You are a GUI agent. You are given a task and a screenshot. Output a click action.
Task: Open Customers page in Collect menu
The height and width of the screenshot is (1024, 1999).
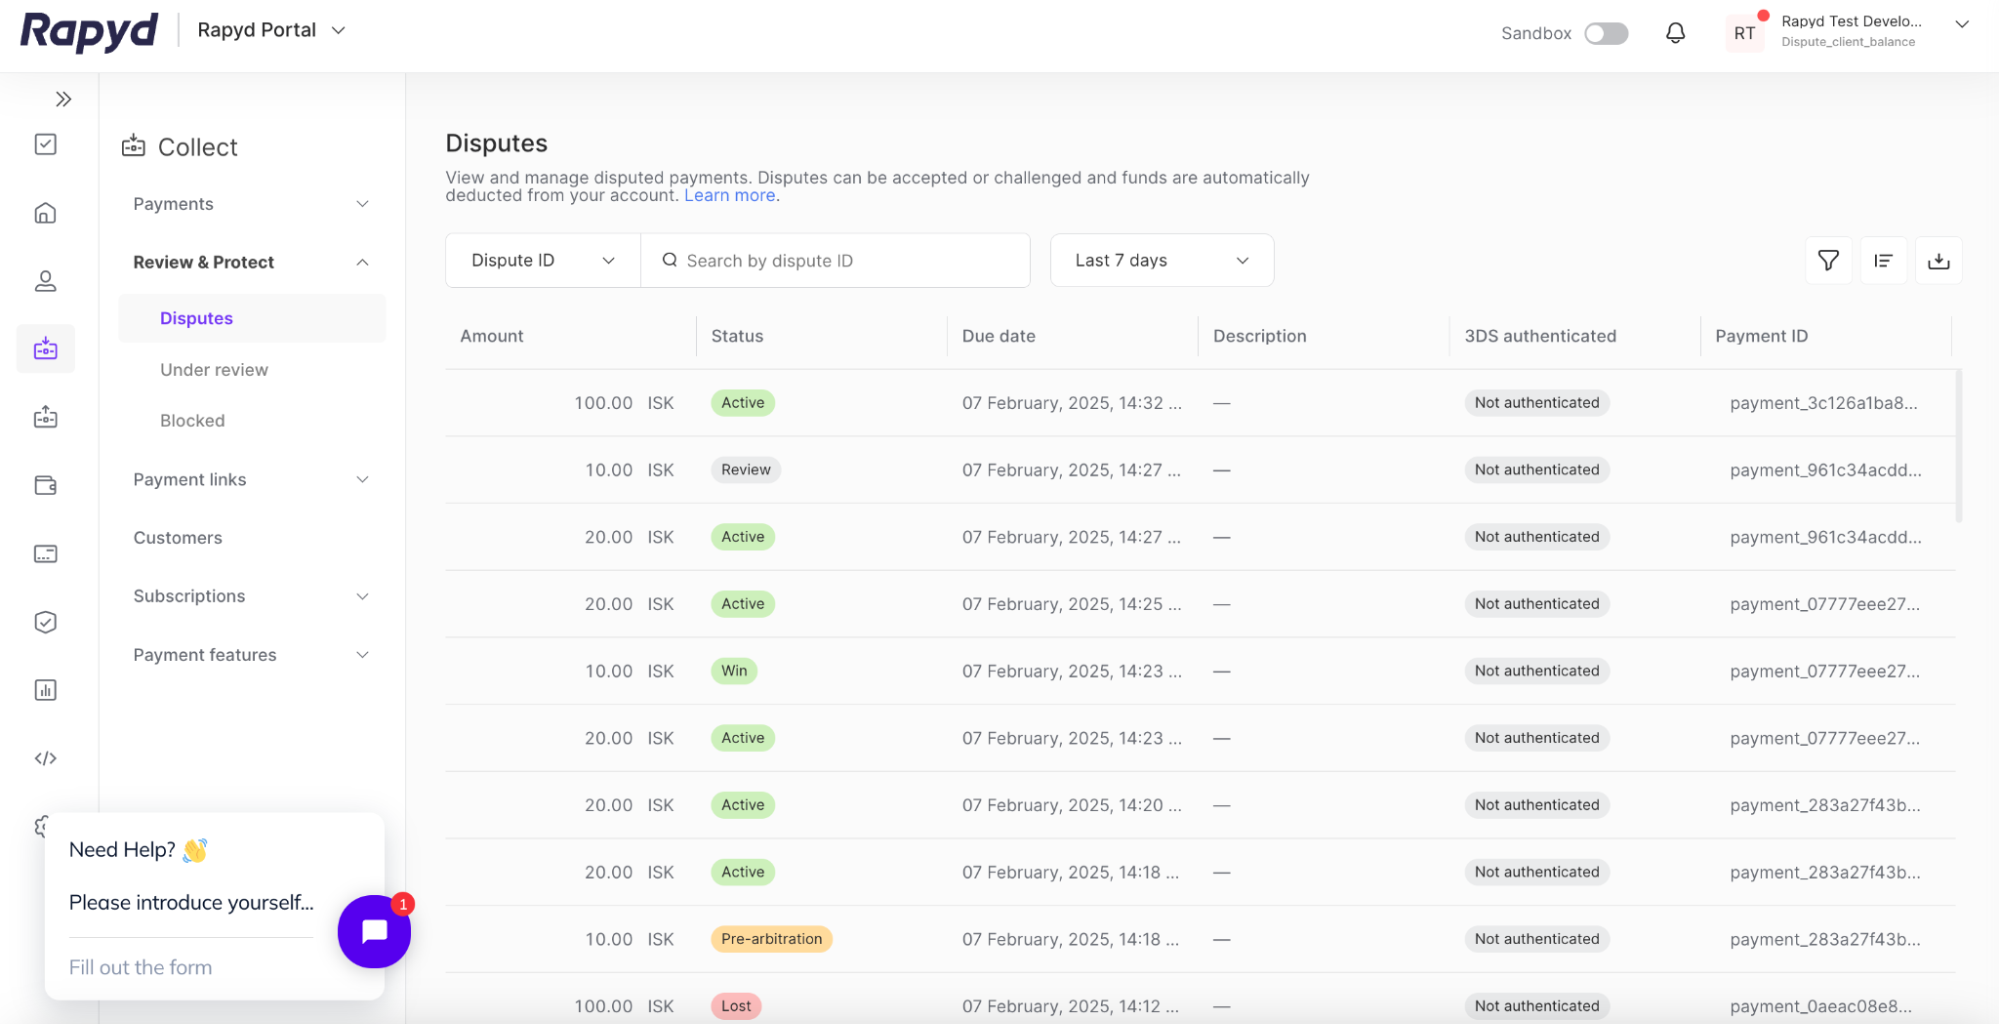[x=178, y=538]
